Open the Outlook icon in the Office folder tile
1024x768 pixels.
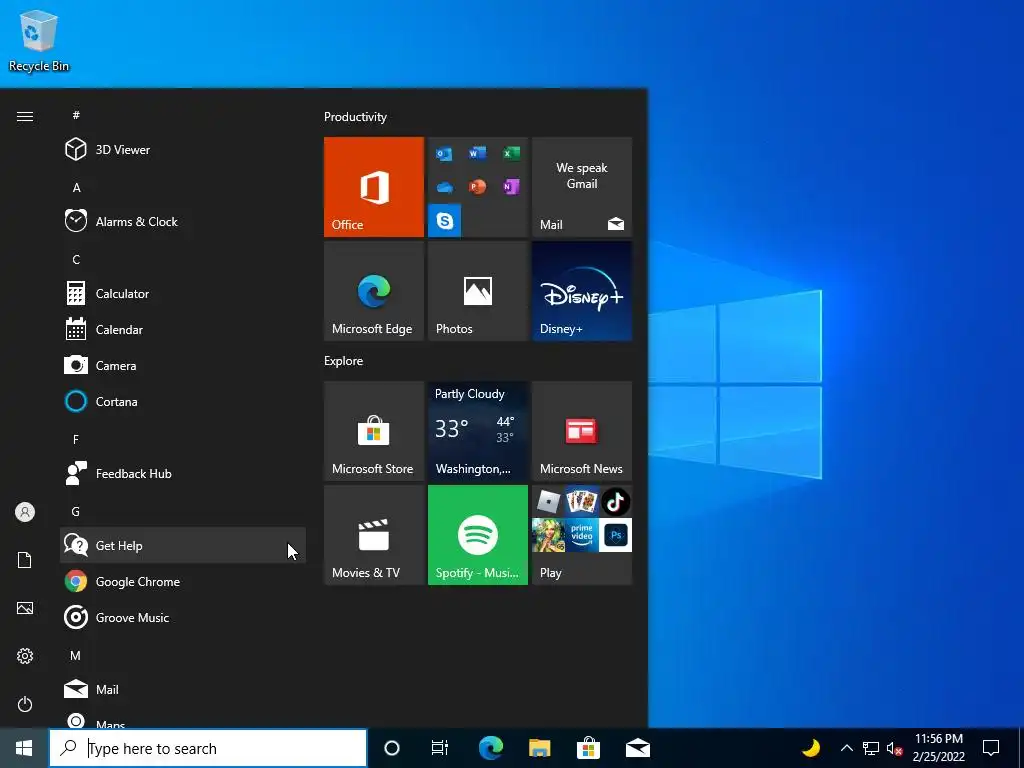tap(444, 154)
